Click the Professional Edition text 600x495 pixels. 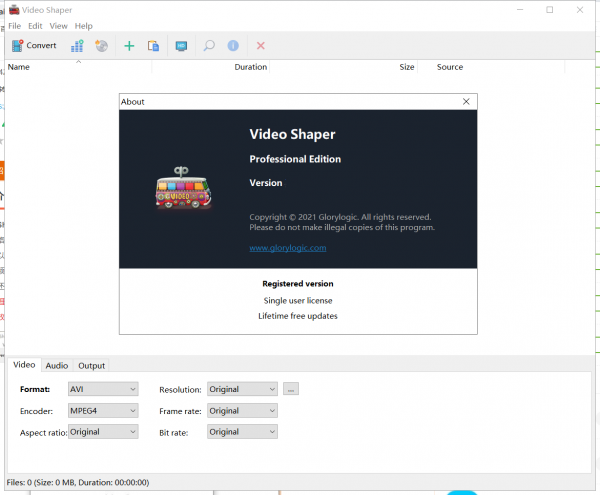click(x=295, y=159)
